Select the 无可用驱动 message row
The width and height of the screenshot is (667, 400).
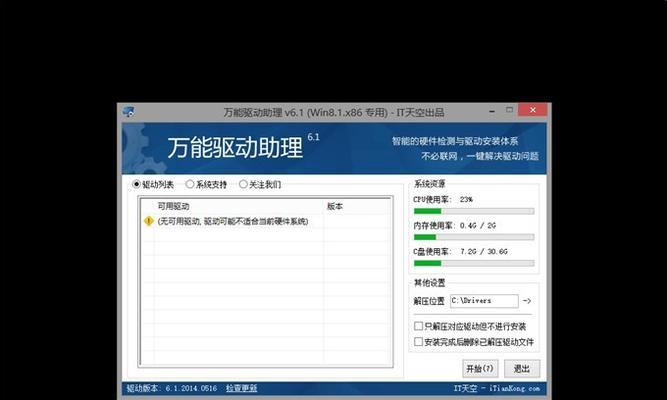(266, 221)
